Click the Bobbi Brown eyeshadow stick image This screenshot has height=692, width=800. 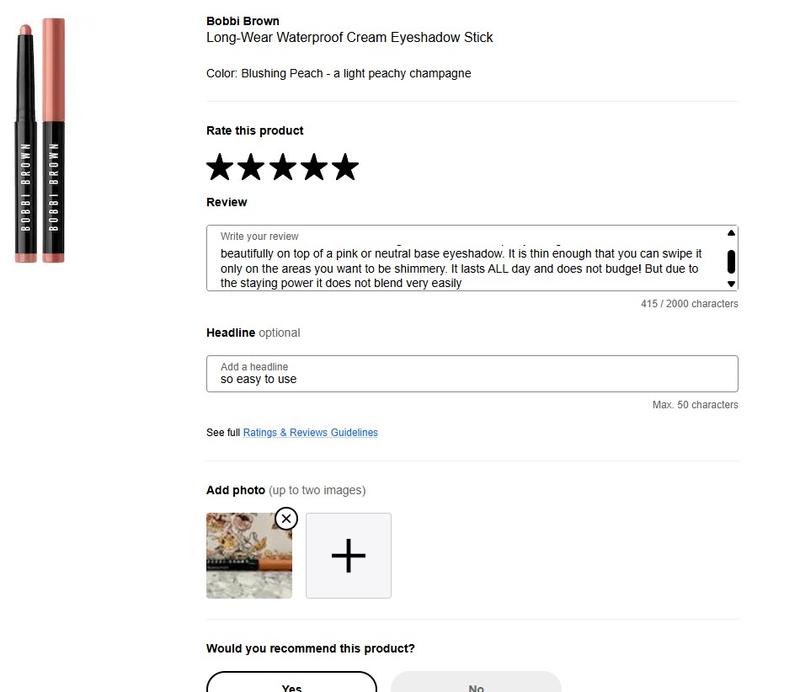pyautogui.click(x=40, y=140)
